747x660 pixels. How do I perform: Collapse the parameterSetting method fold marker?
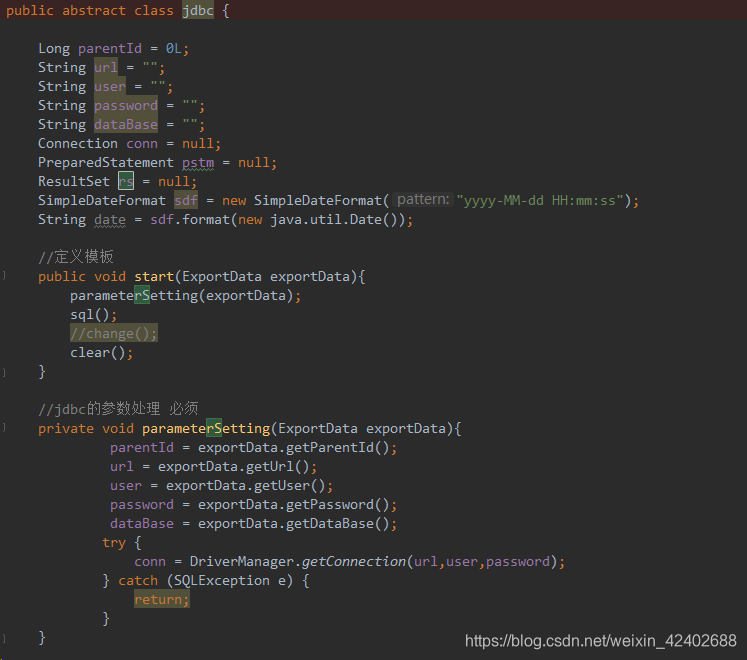[4, 428]
